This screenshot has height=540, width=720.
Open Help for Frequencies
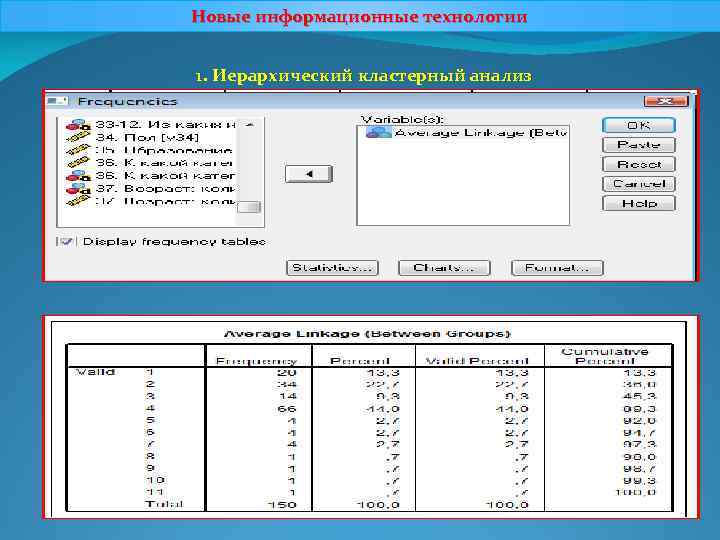tap(639, 203)
